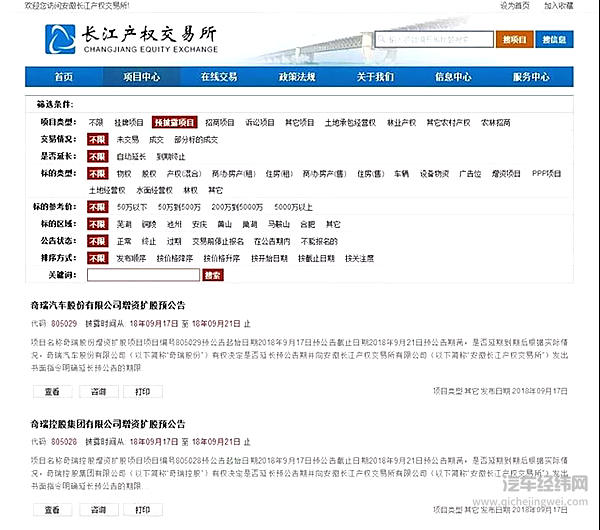
Task: Filter region by 安庆
Action: 199,224
